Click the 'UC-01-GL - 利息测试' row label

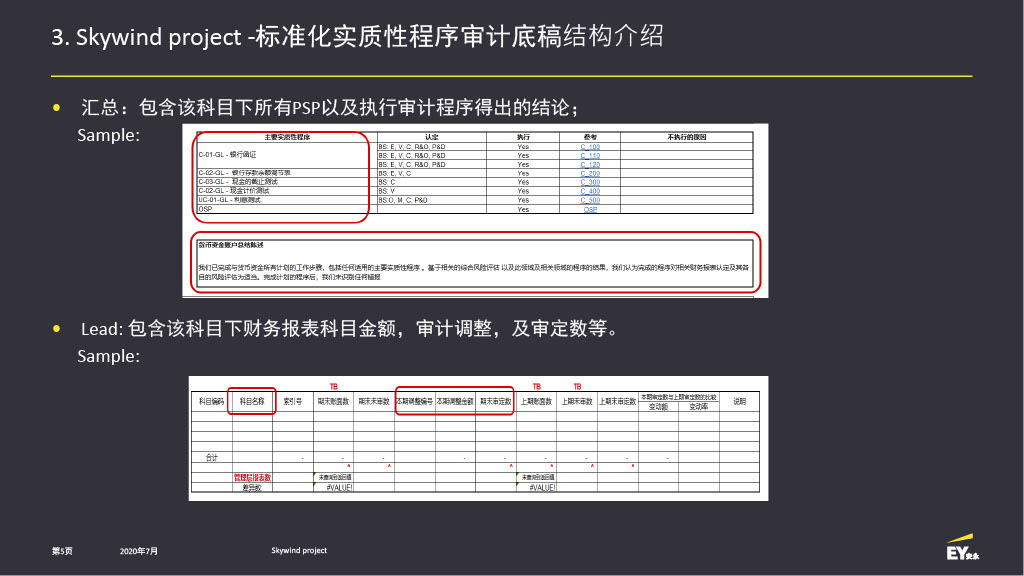[229, 200]
